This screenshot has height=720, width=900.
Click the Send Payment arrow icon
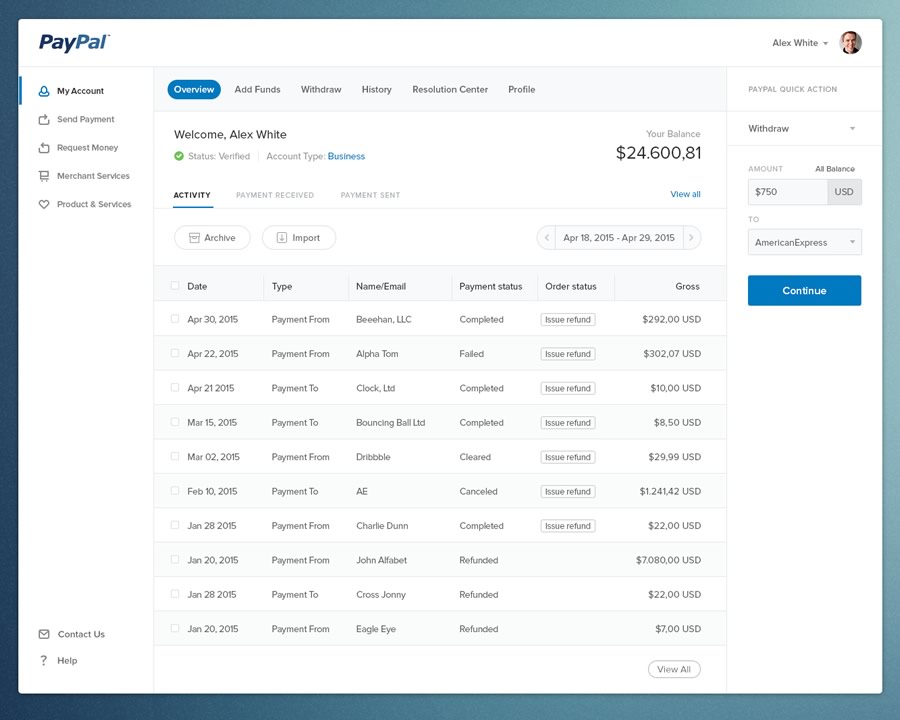point(44,119)
